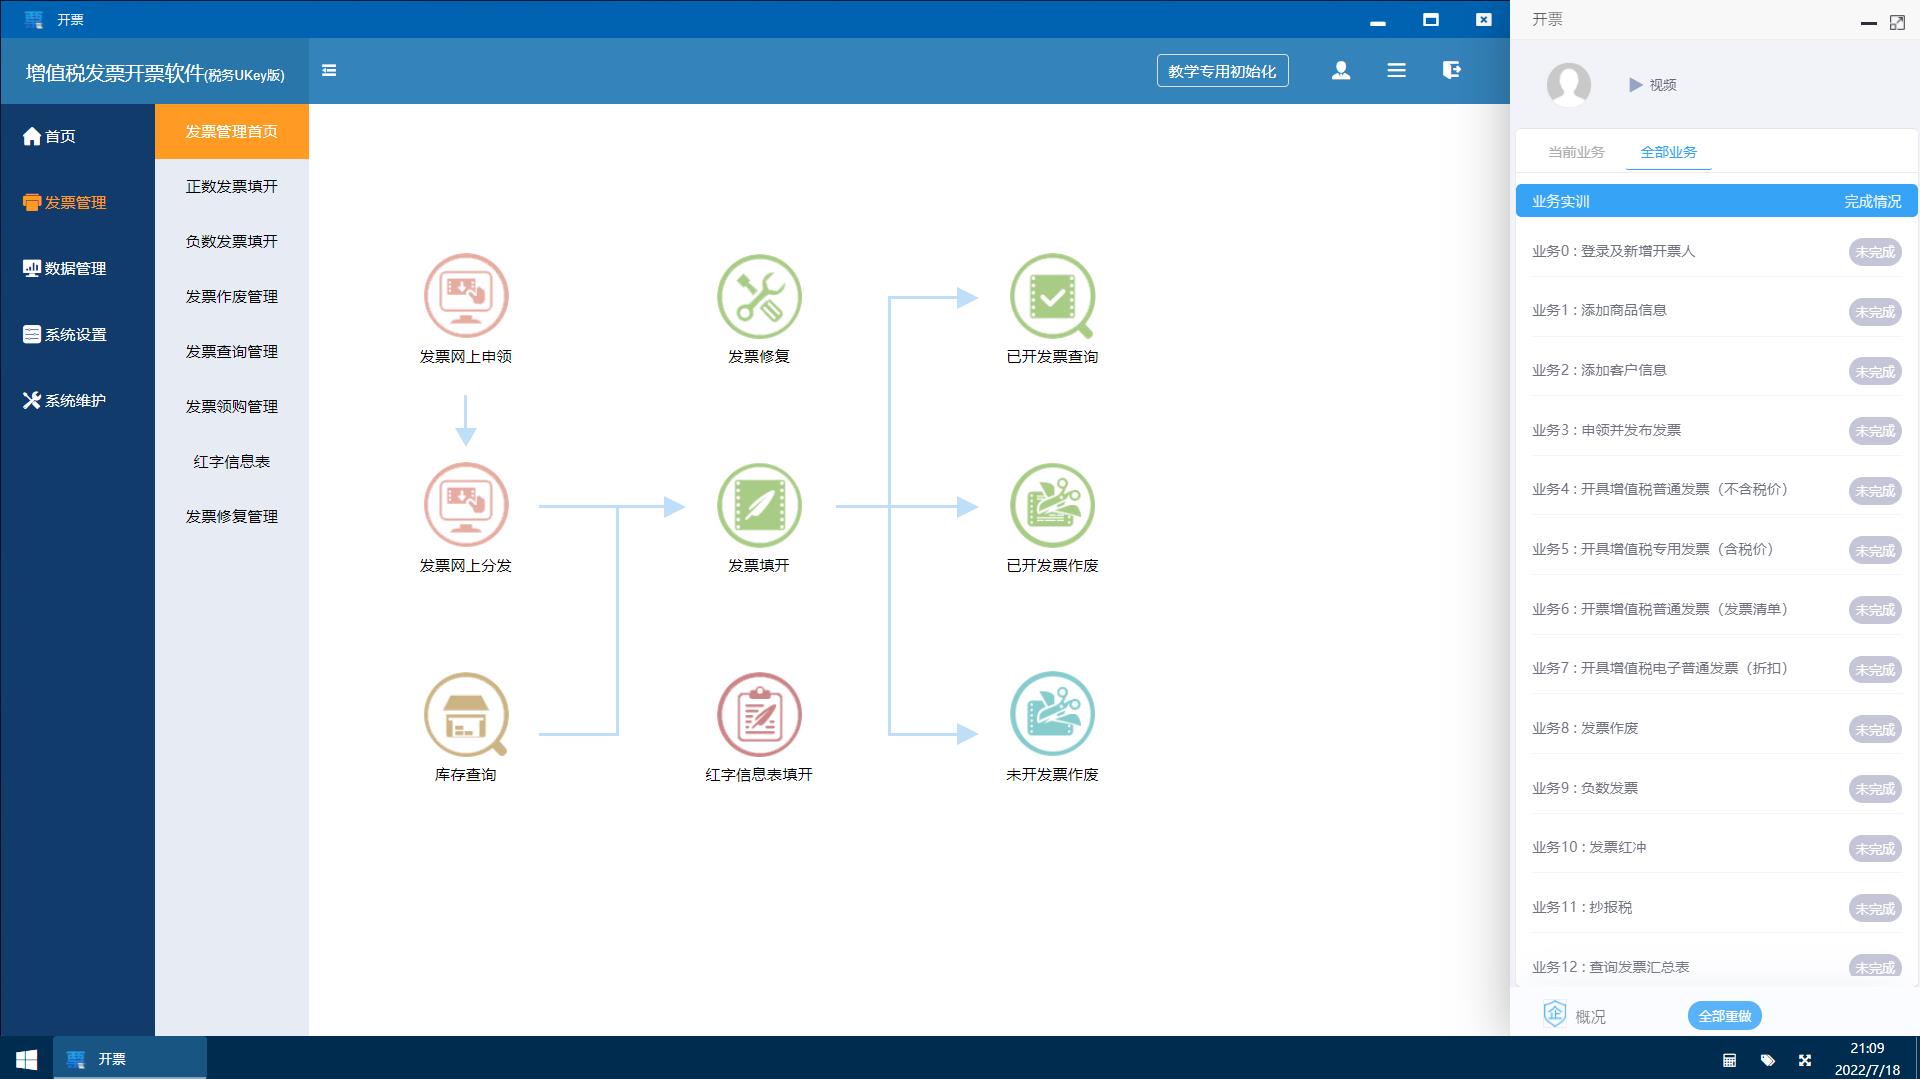This screenshot has height=1079, width=1920.
Task: Open 发票领购管理 submenu
Action: pyautogui.click(x=232, y=406)
